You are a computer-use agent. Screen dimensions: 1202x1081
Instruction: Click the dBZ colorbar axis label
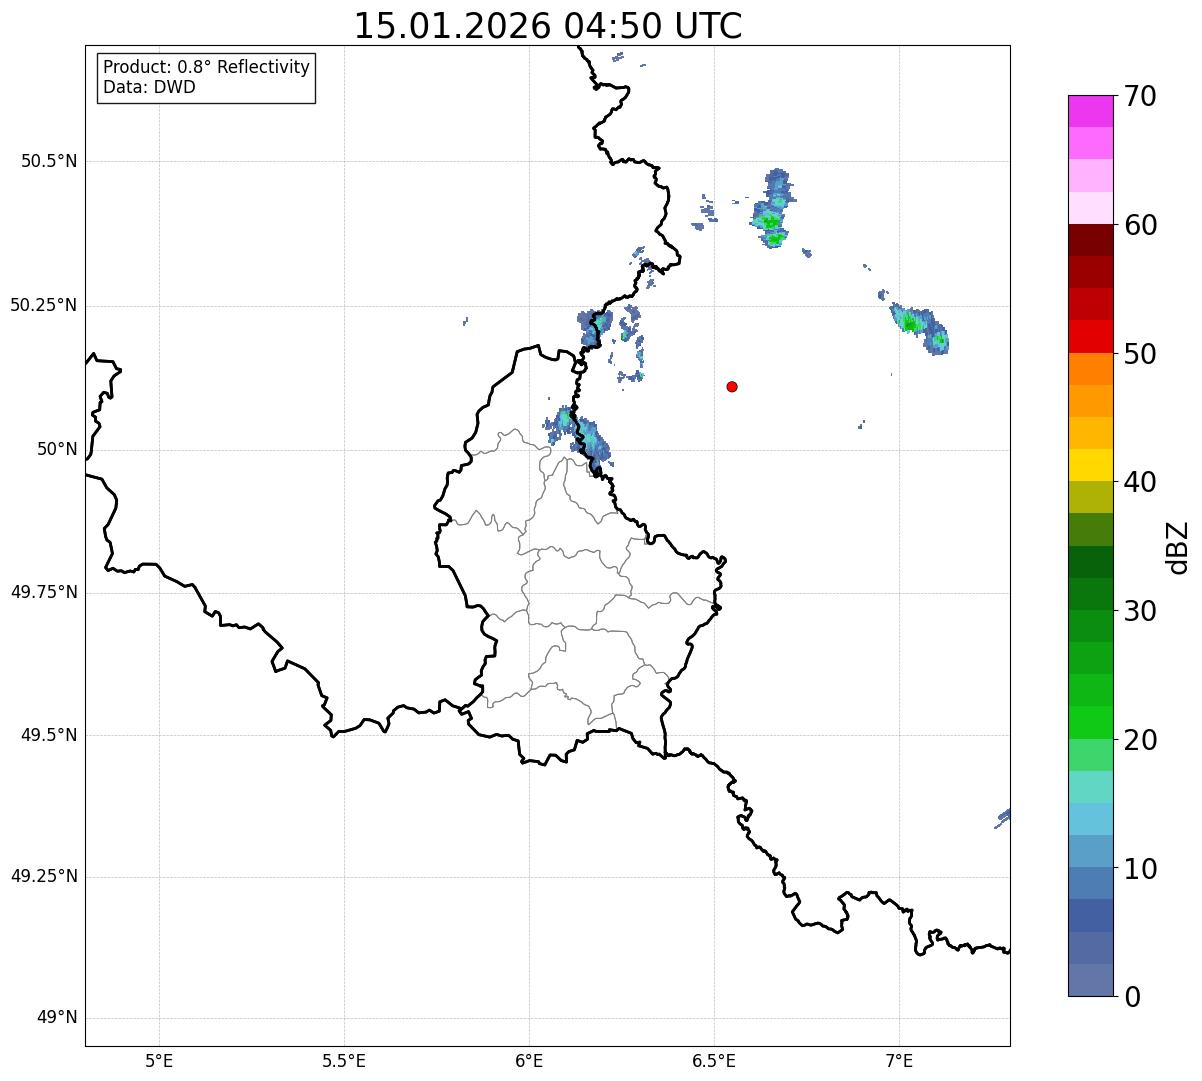point(1178,547)
